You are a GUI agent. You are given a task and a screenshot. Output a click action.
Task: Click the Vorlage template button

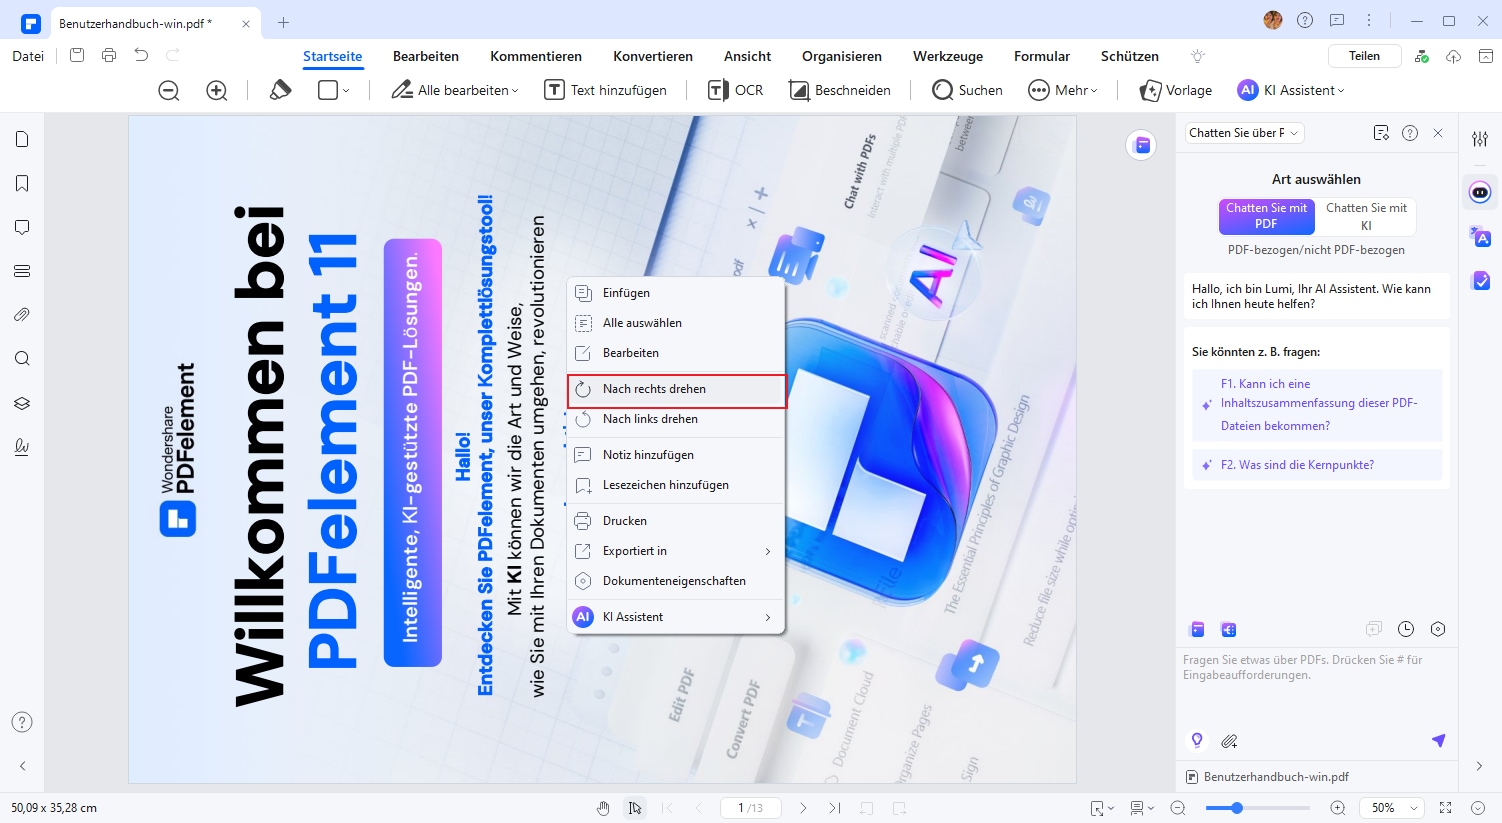coord(1176,90)
